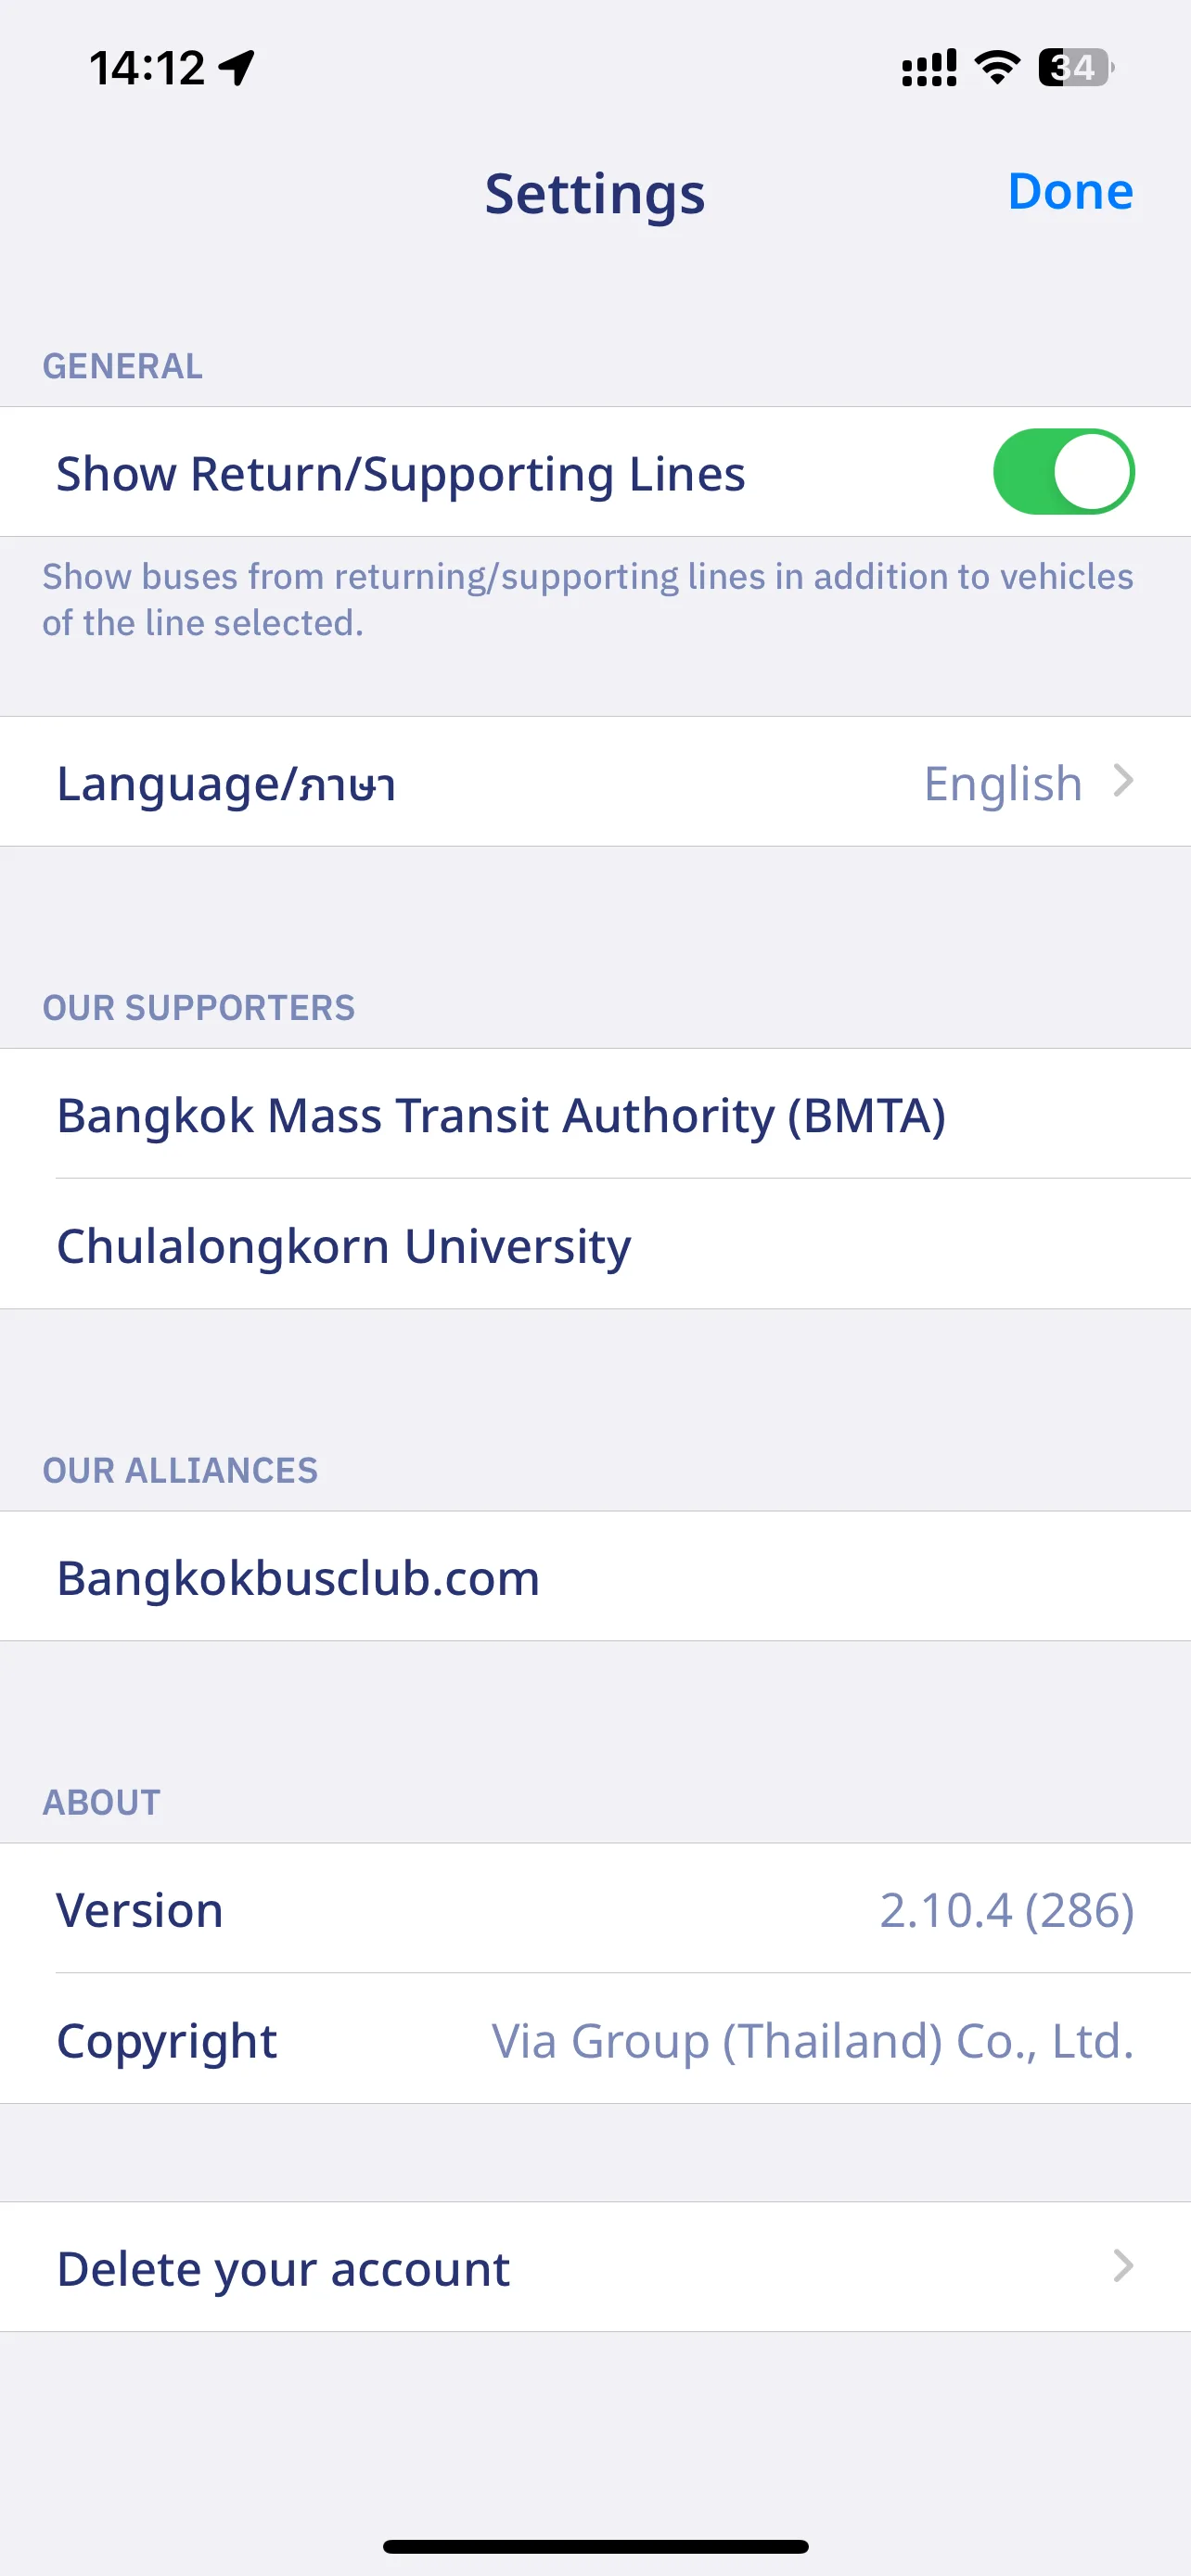Tap the Wi-Fi status icon

tap(997, 67)
